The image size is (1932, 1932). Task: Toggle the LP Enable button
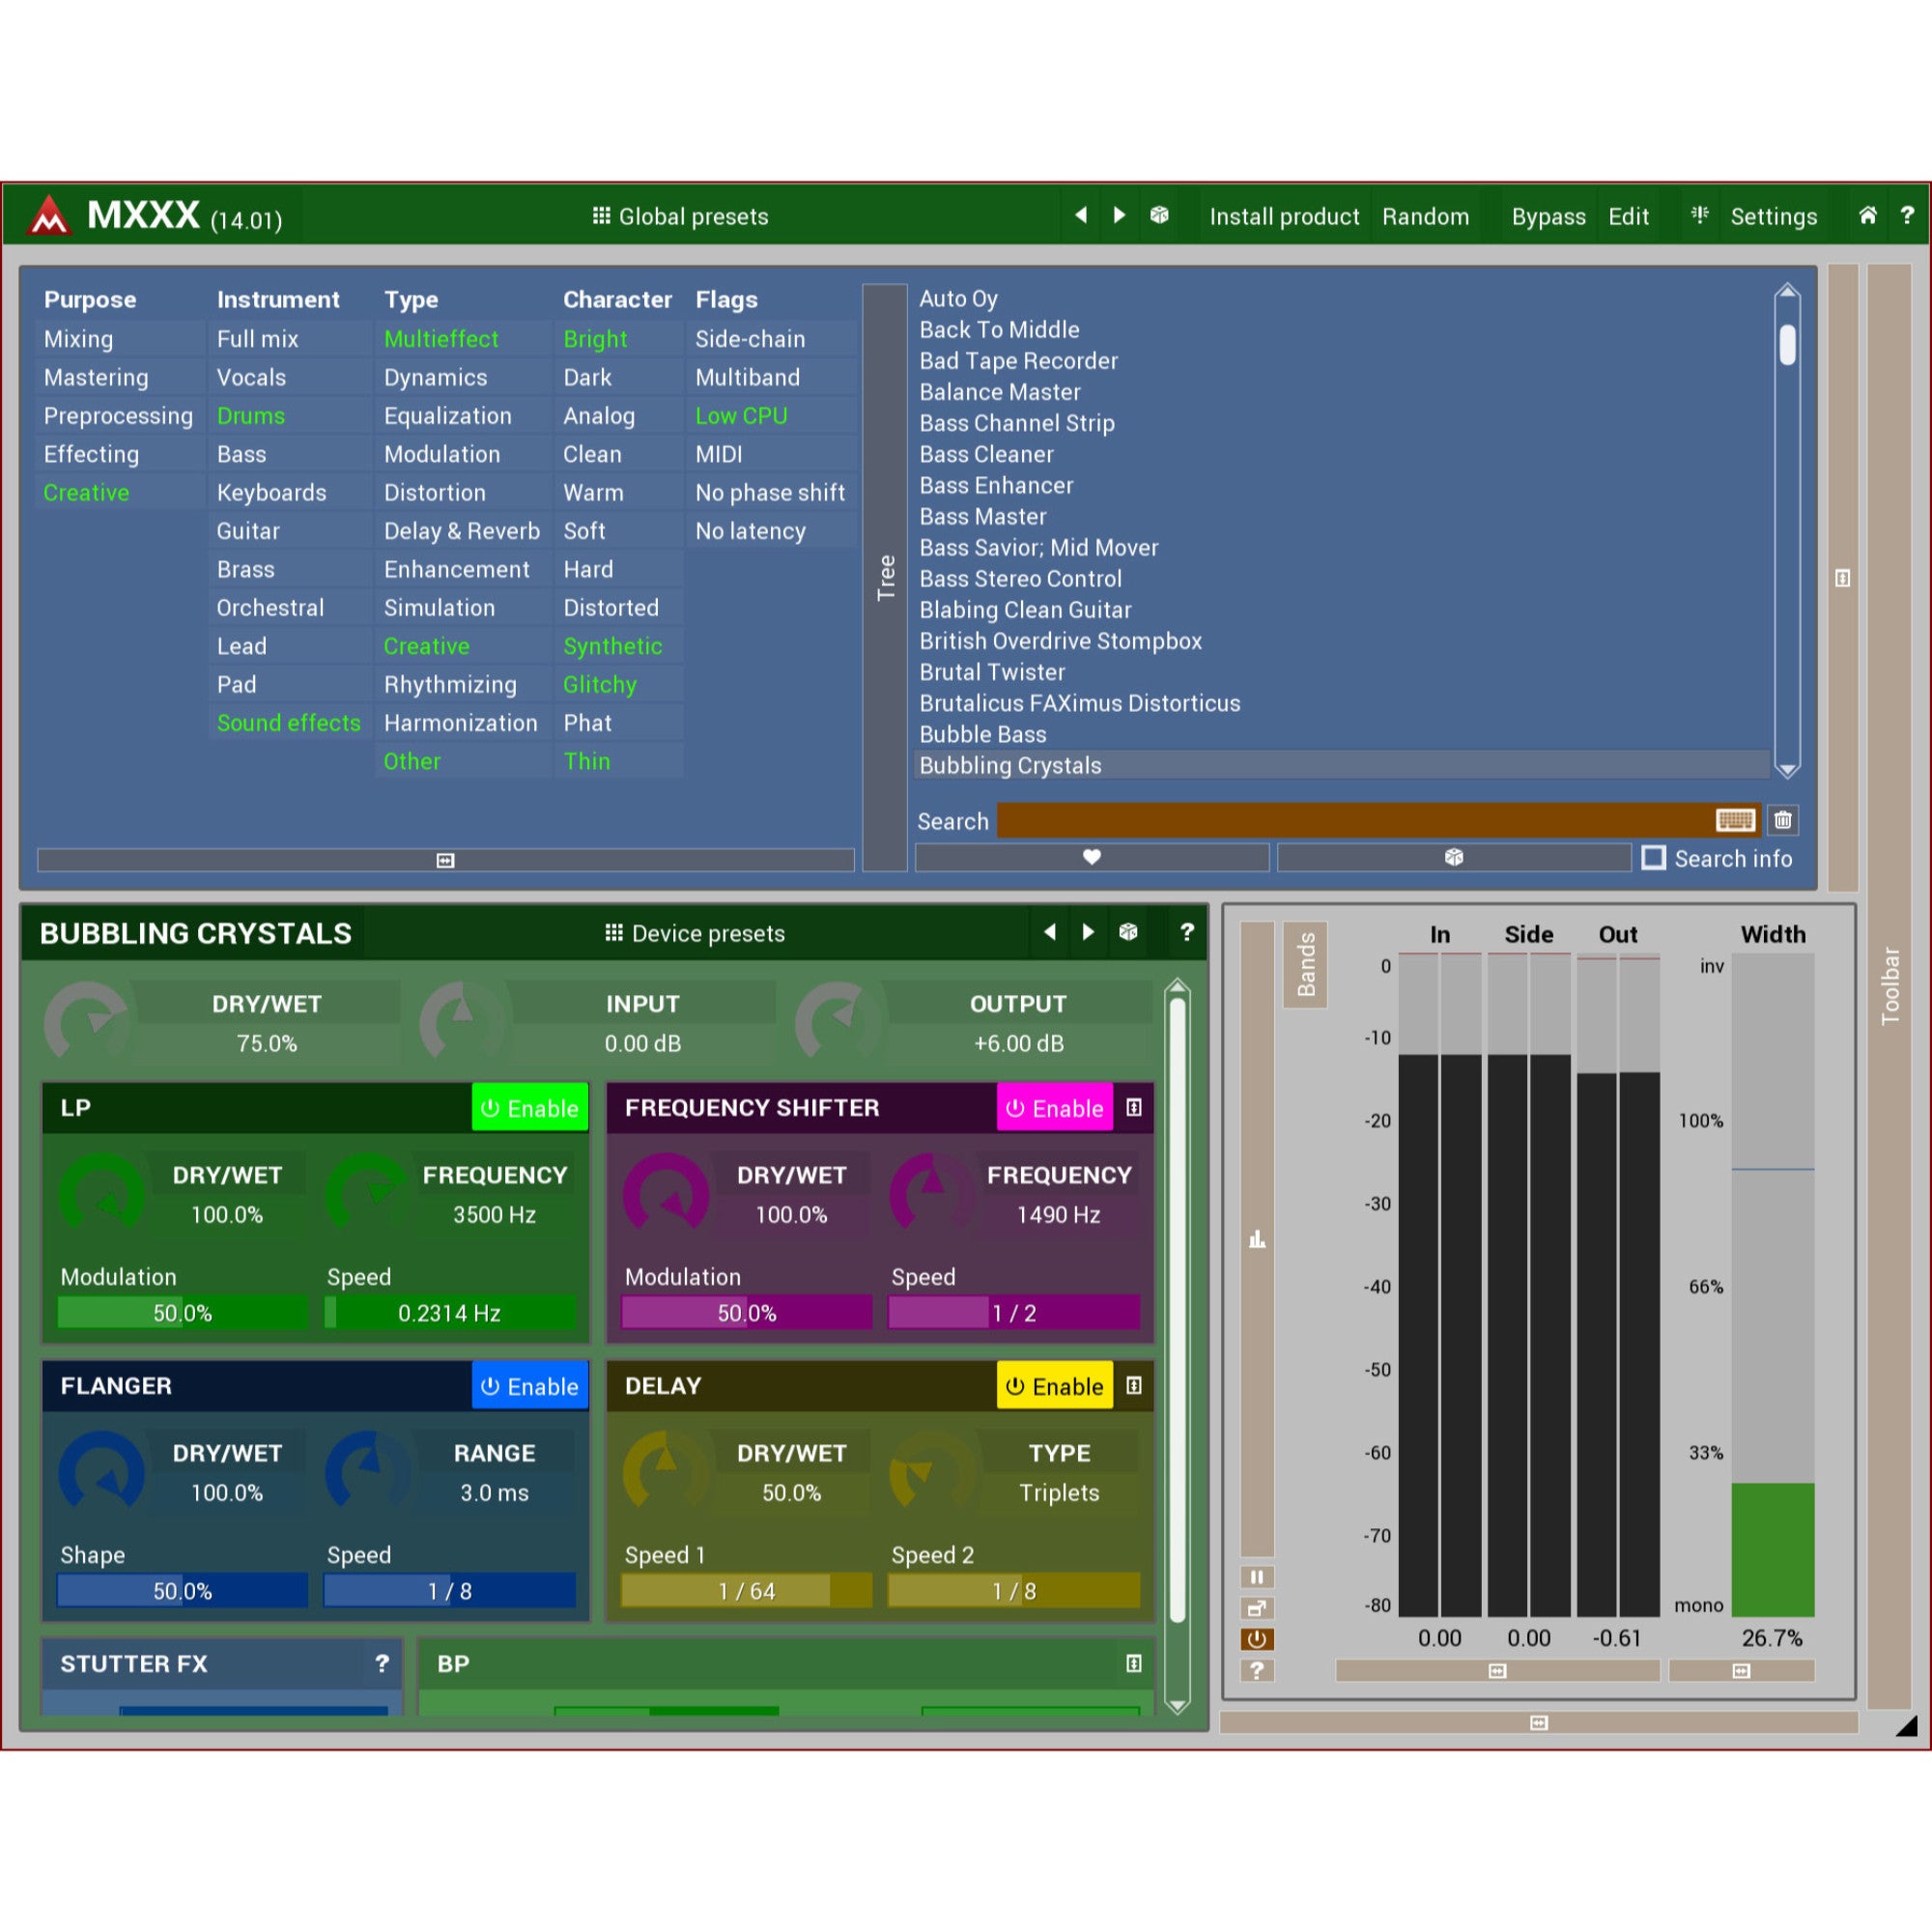pos(530,1108)
